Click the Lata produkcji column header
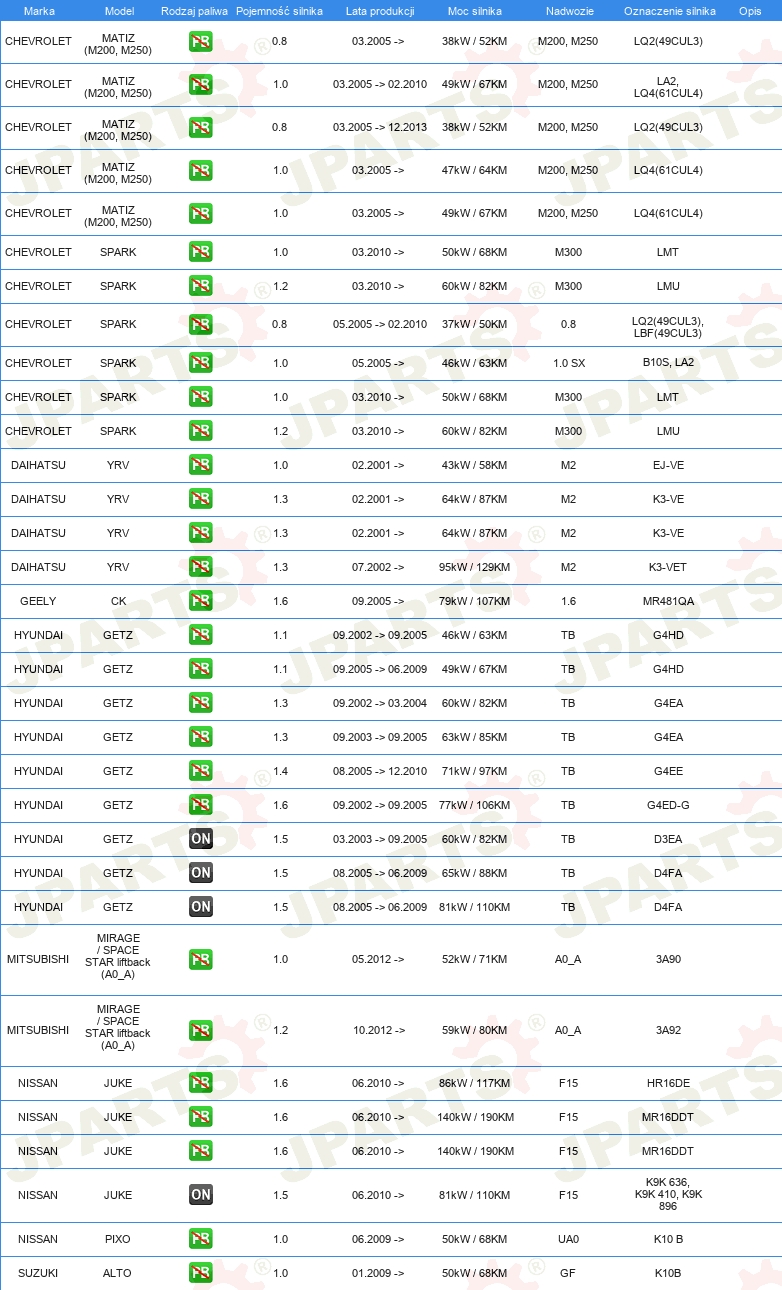Image resolution: width=782 pixels, height=1290 pixels. 379,10
